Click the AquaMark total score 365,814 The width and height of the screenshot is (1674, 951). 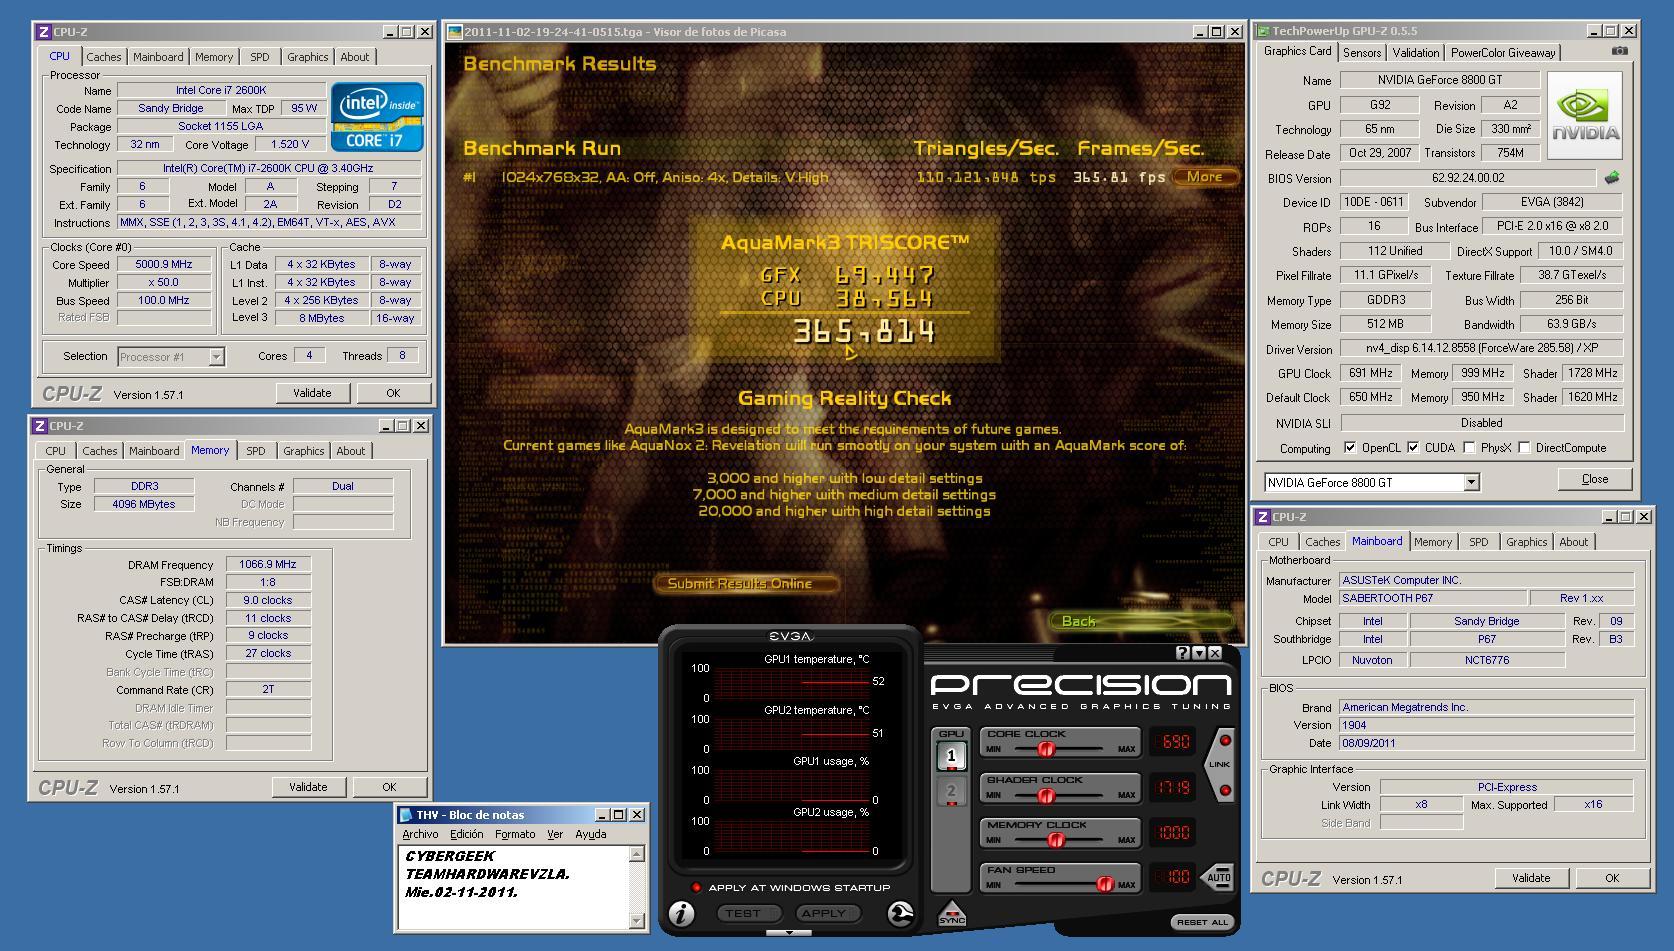(x=865, y=331)
